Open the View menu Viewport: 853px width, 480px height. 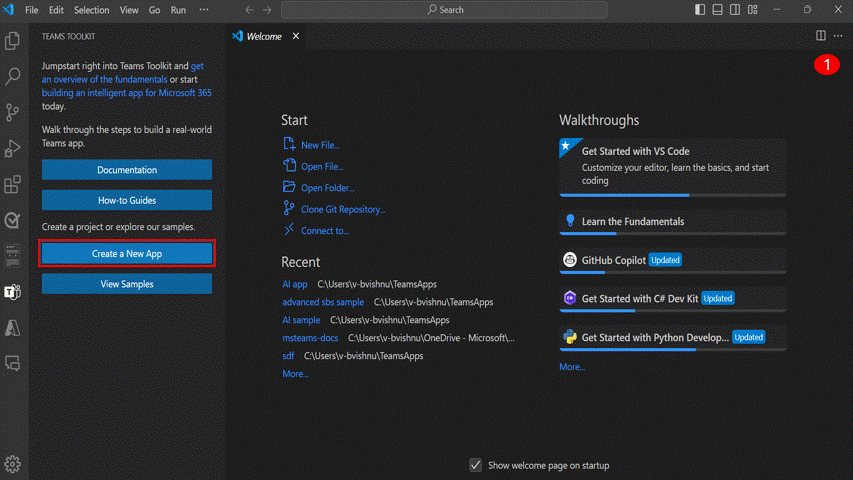(x=129, y=10)
